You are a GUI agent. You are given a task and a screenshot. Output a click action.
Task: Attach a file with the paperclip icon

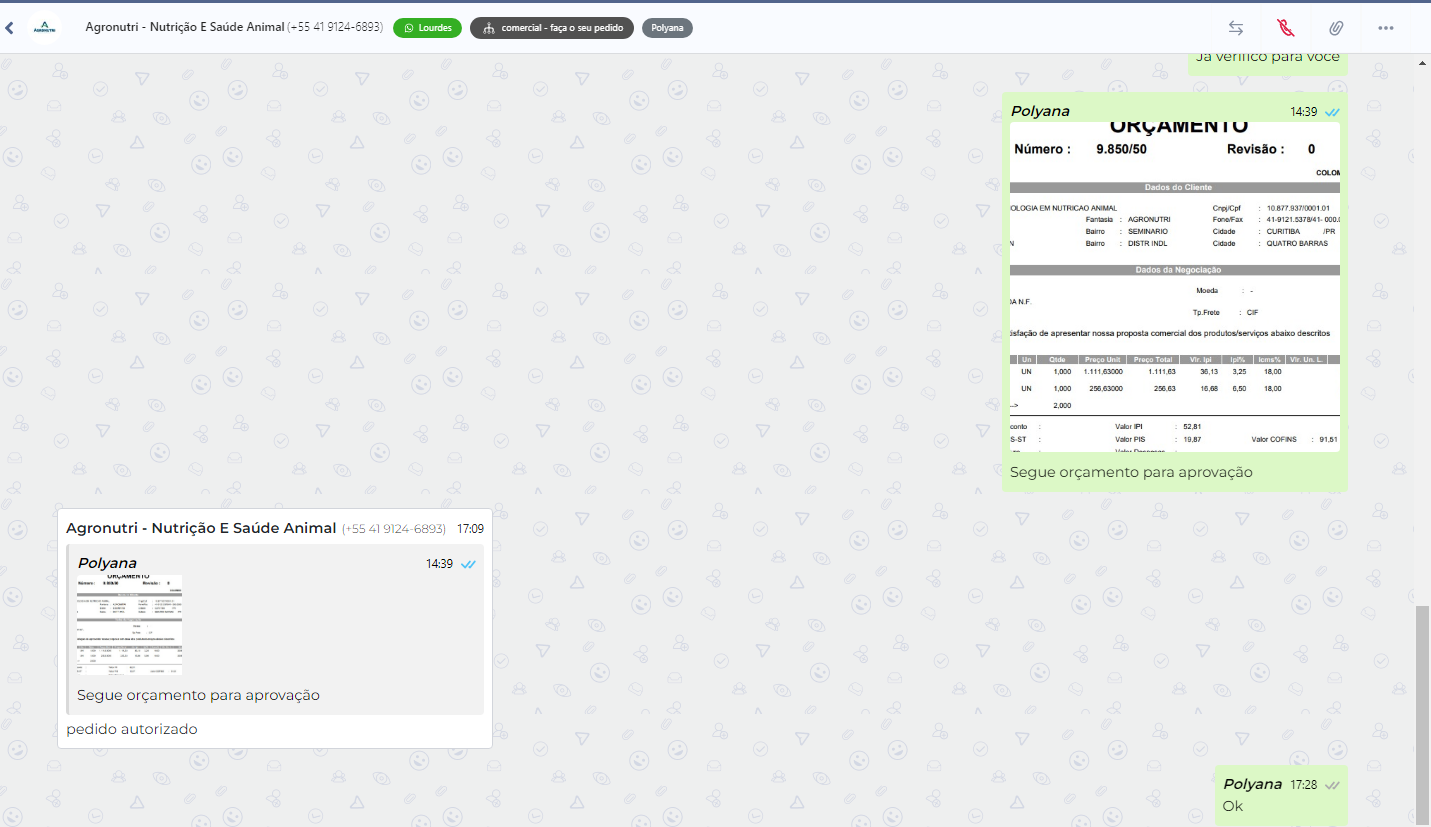tap(1335, 28)
